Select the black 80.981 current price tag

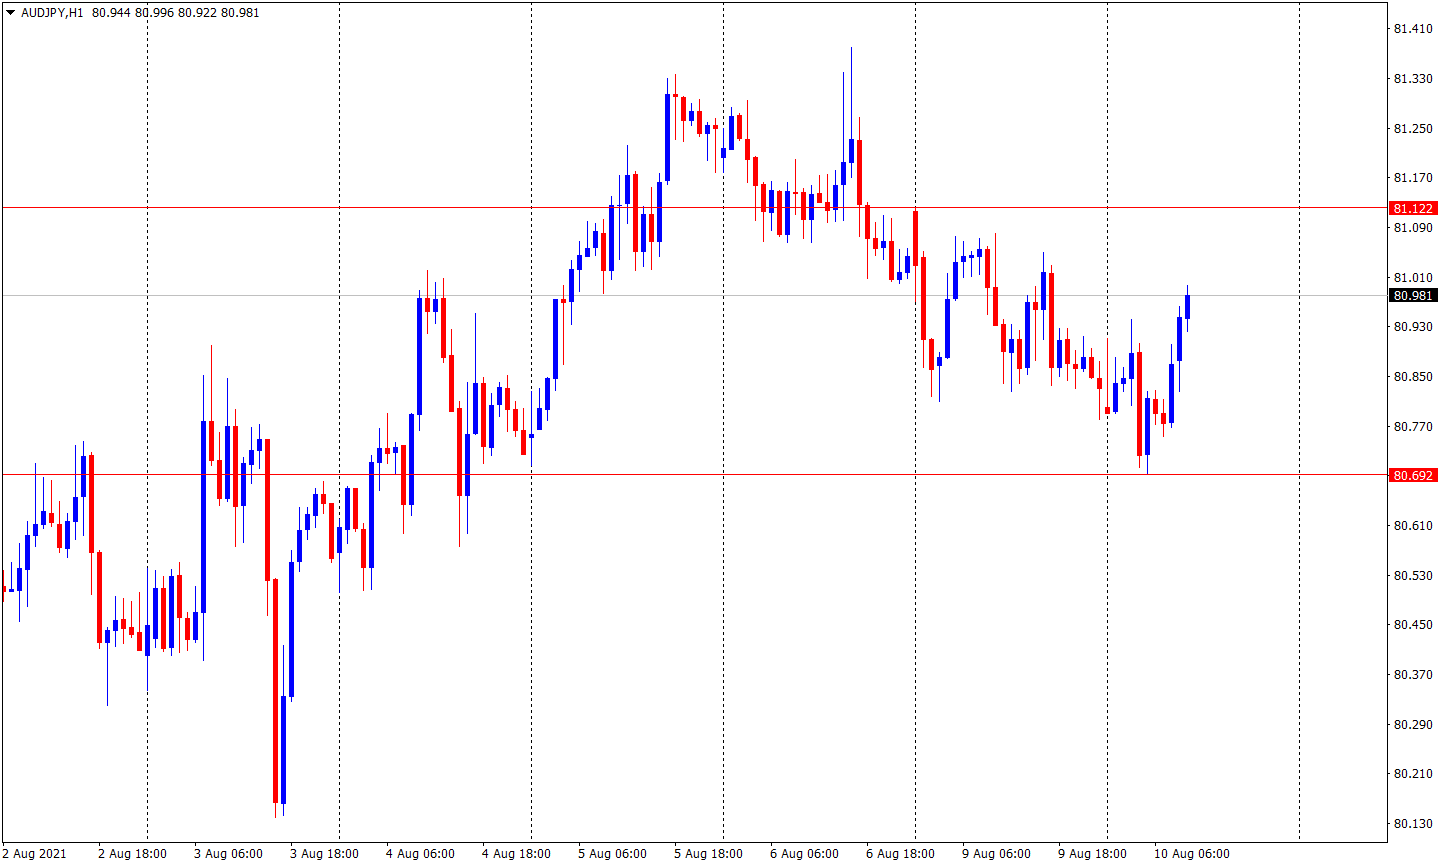pos(1413,295)
